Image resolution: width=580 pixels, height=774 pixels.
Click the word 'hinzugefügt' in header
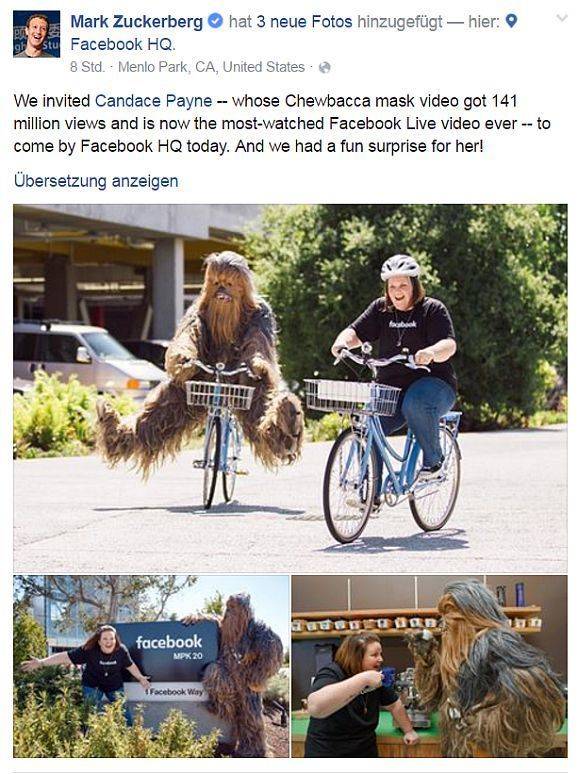[400, 22]
